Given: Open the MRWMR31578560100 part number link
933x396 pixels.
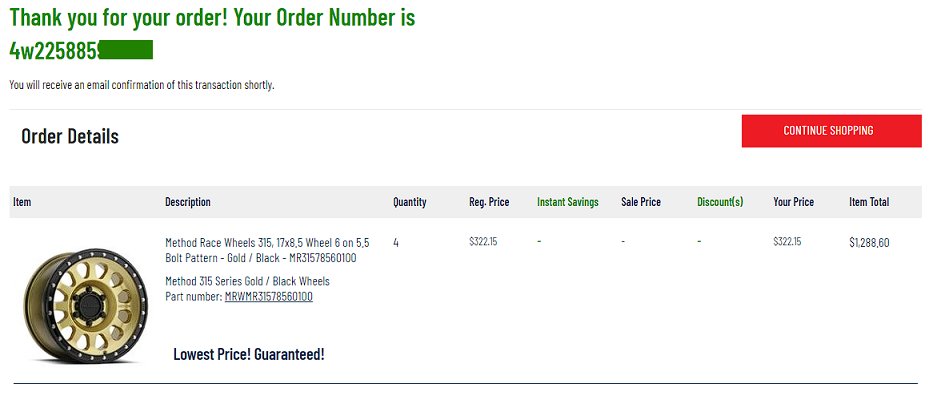Looking at the screenshot, I should pyautogui.click(x=268, y=296).
